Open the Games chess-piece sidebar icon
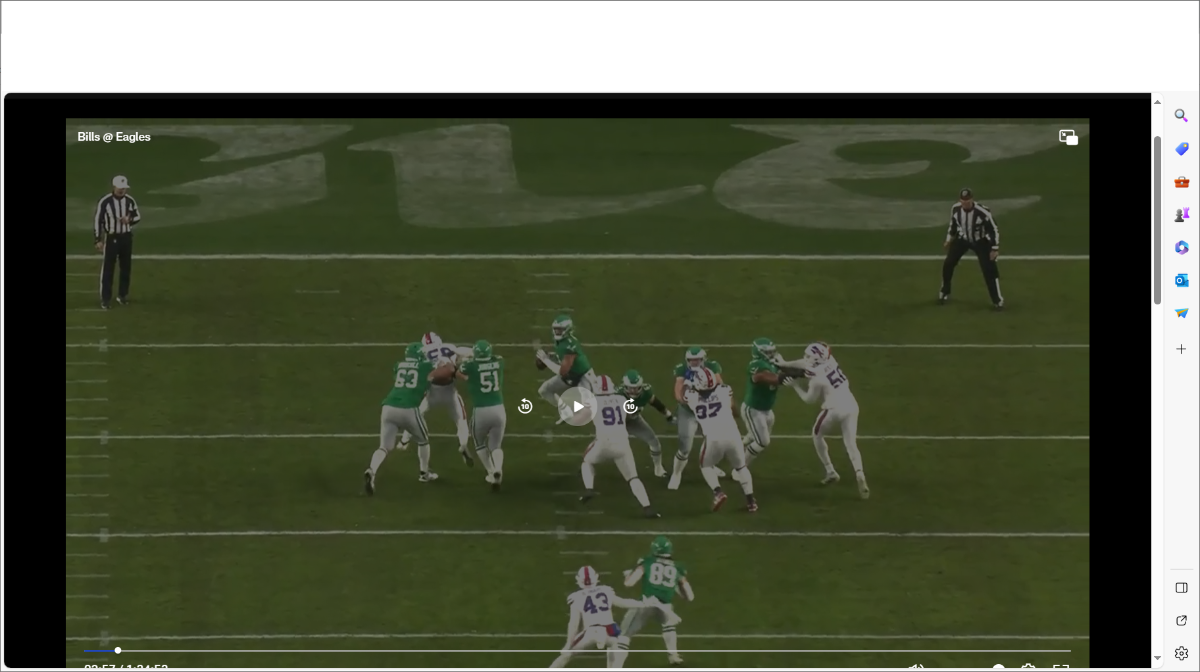Viewport: 1200px width, 672px height. tap(1181, 215)
